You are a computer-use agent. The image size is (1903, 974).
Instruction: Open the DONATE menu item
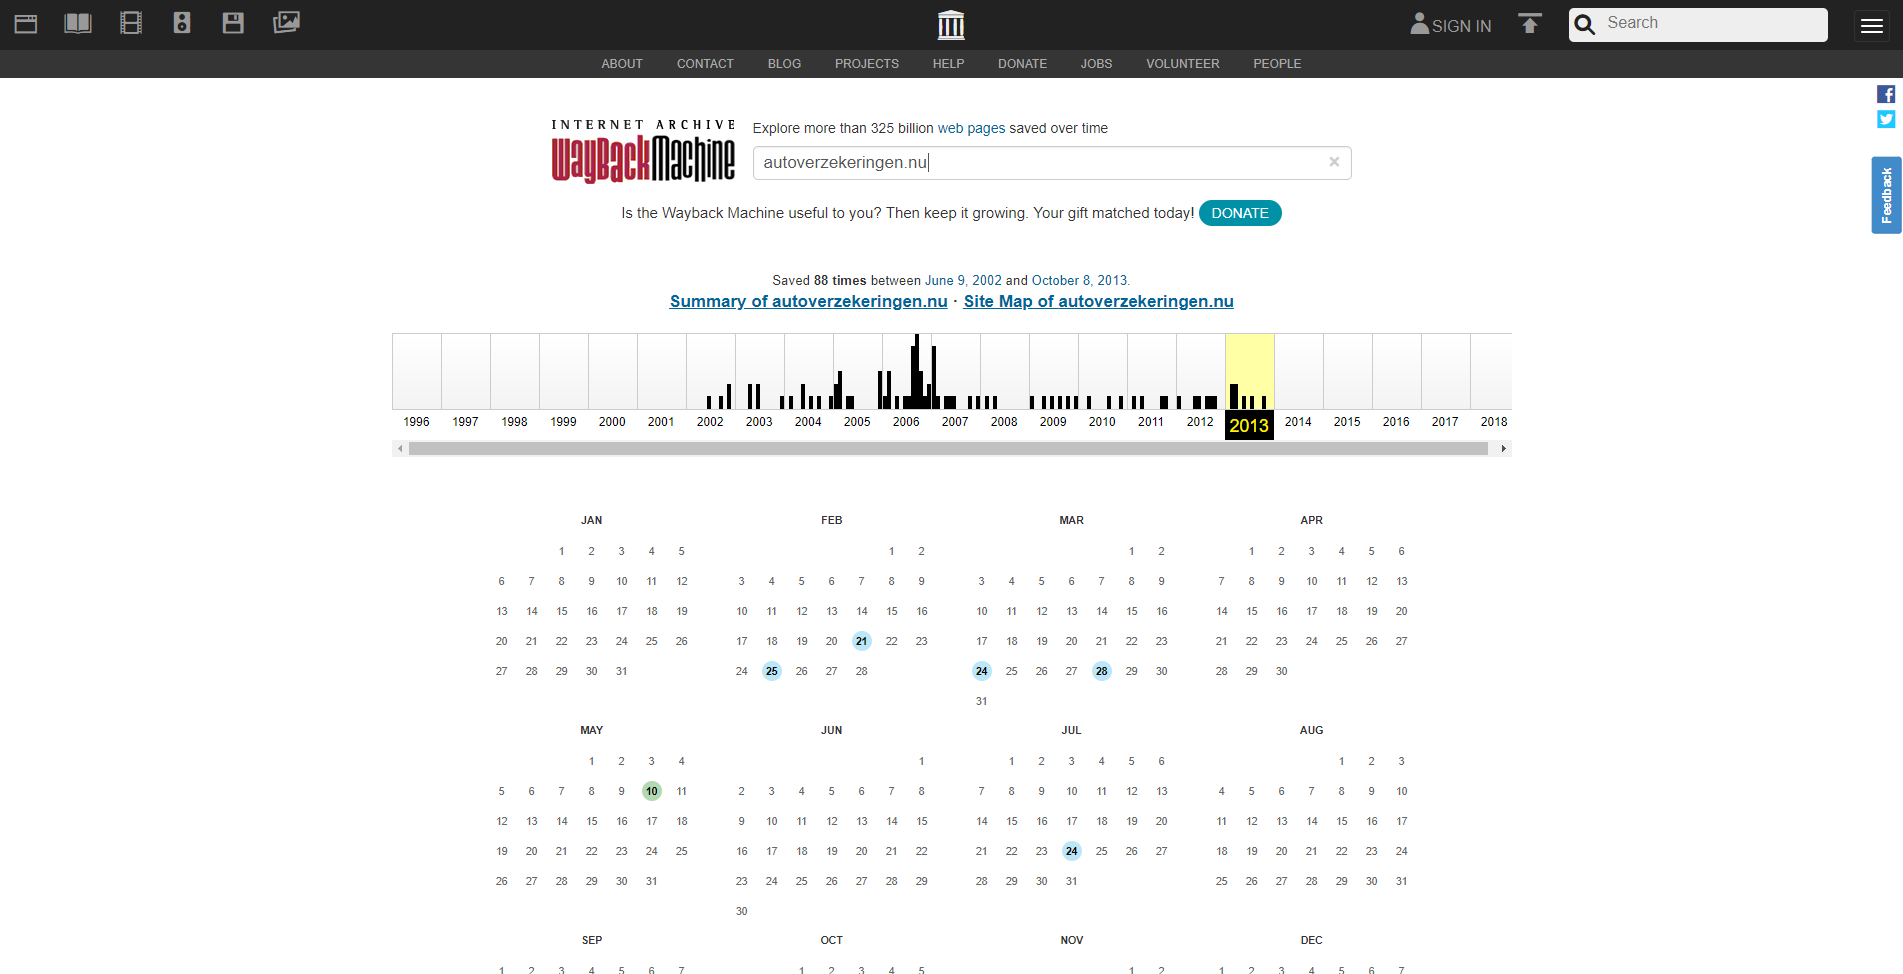point(1022,64)
